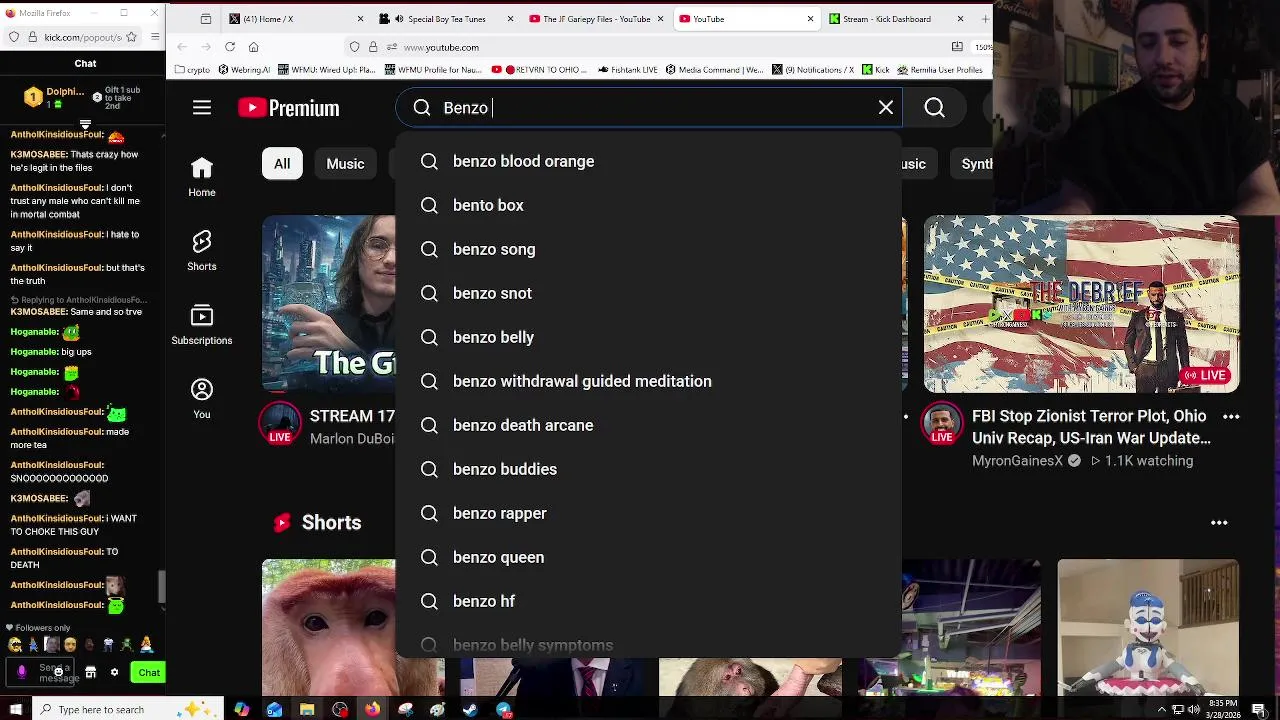Open Telegram from the taskbar
The height and width of the screenshot is (720, 1280).
[x=504, y=710]
